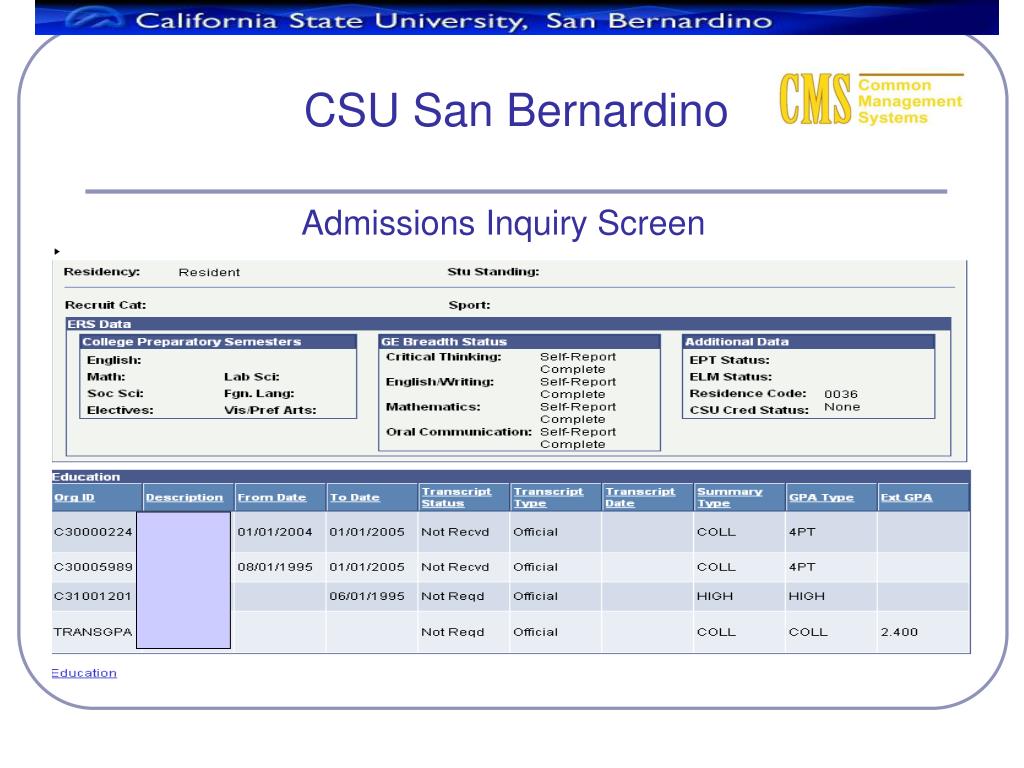
Task: Click the Stu Standing: label
Action: click(493, 272)
